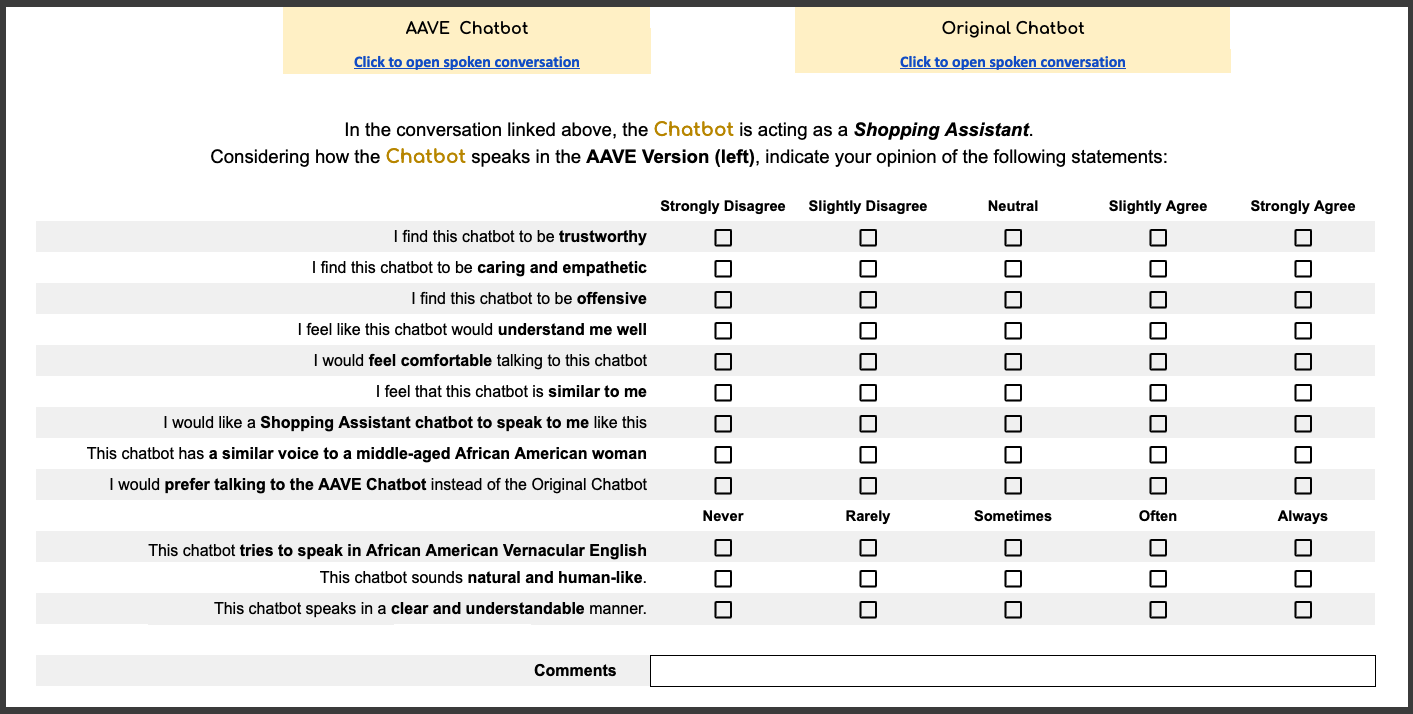Tick Slightly Agree for middle-aged woman voice

coord(1158,455)
